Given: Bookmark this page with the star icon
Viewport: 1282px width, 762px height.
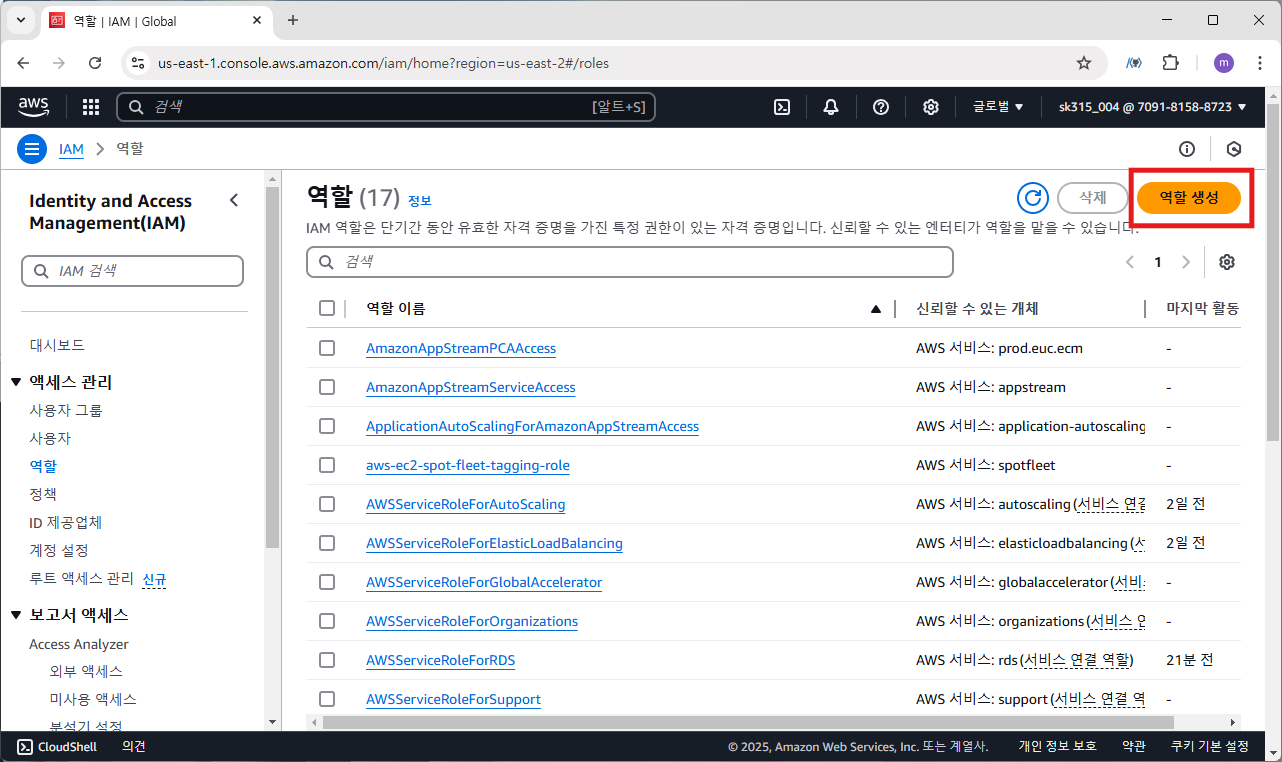Looking at the screenshot, I should 1084,63.
